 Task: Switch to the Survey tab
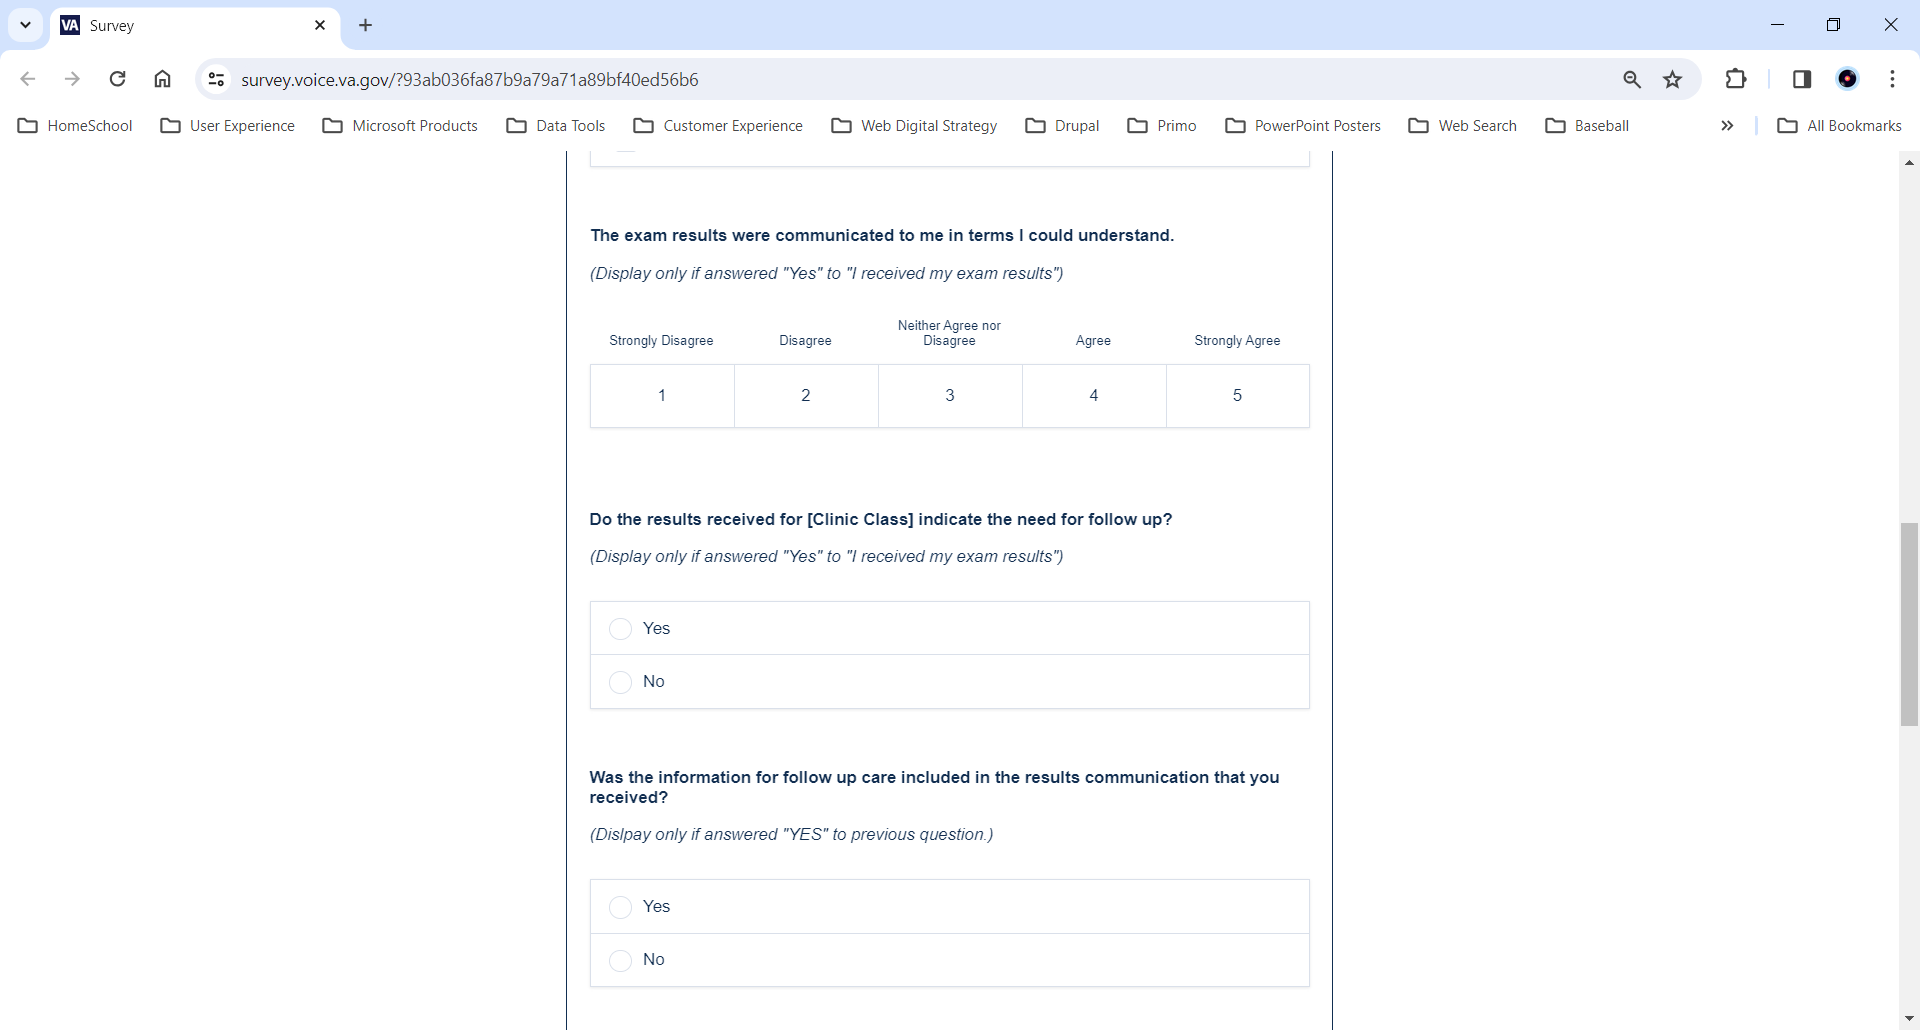pyautogui.click(x=195, y=26)
